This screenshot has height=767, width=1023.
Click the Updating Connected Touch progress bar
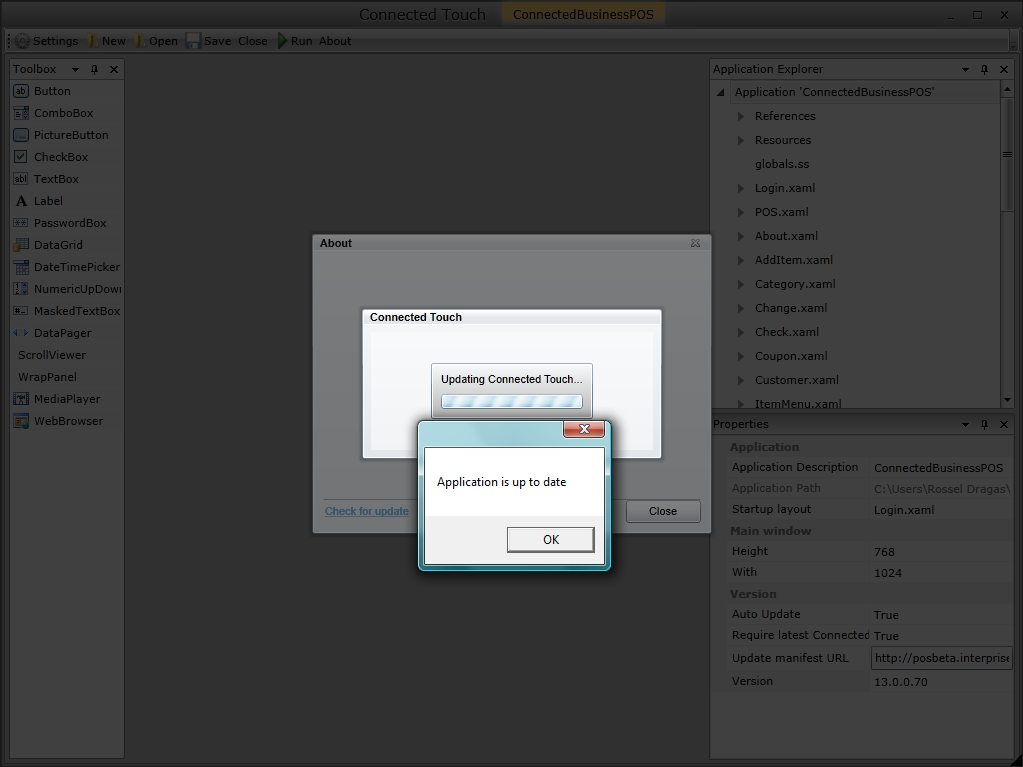tap(512, 401)
